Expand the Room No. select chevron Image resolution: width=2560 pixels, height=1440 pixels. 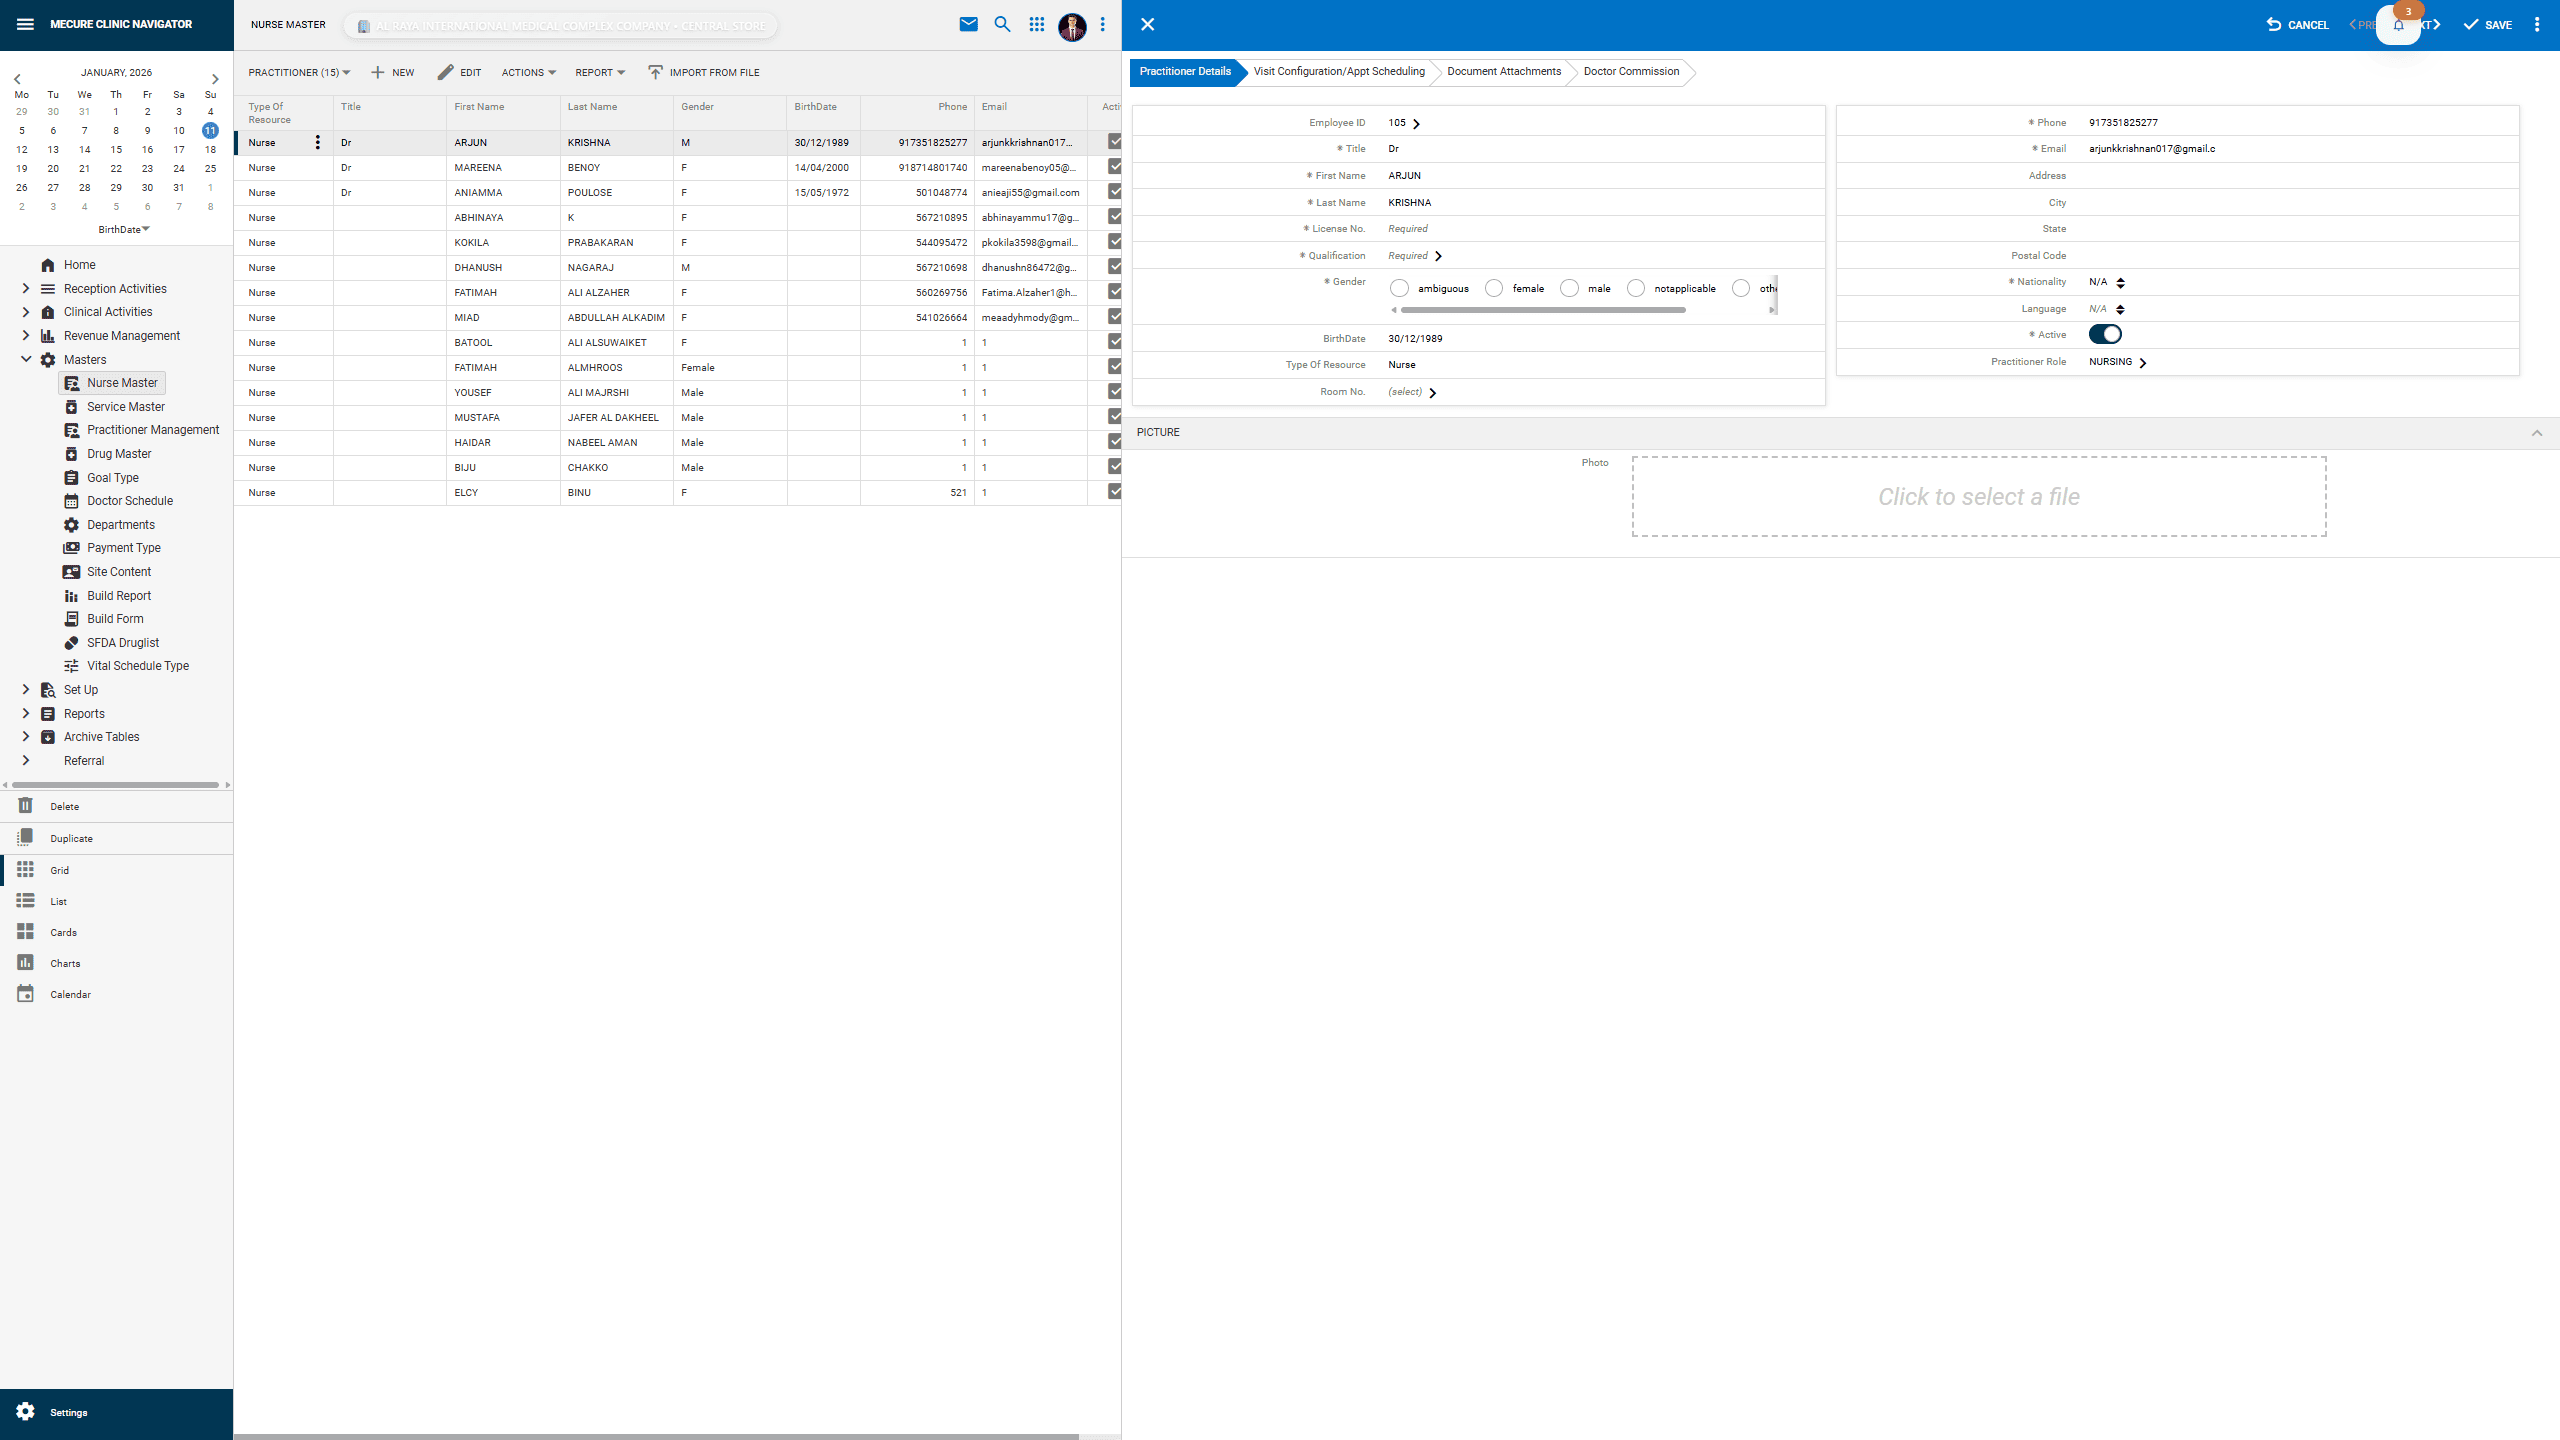[1432, 392]
